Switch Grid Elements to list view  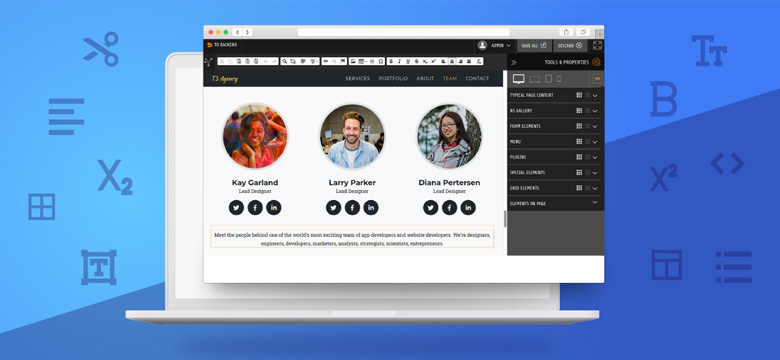(587, 188)
